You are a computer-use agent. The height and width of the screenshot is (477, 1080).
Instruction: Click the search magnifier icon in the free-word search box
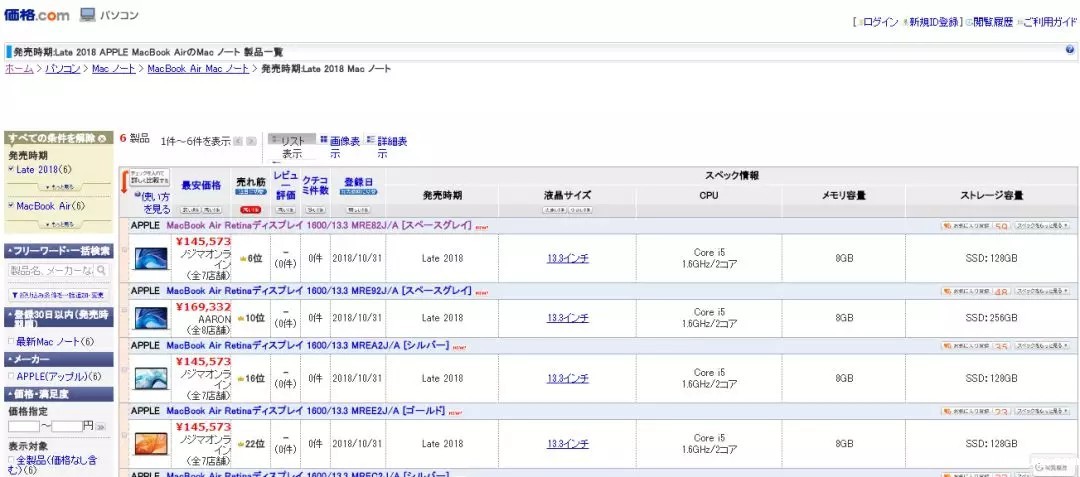pos(102,271)
